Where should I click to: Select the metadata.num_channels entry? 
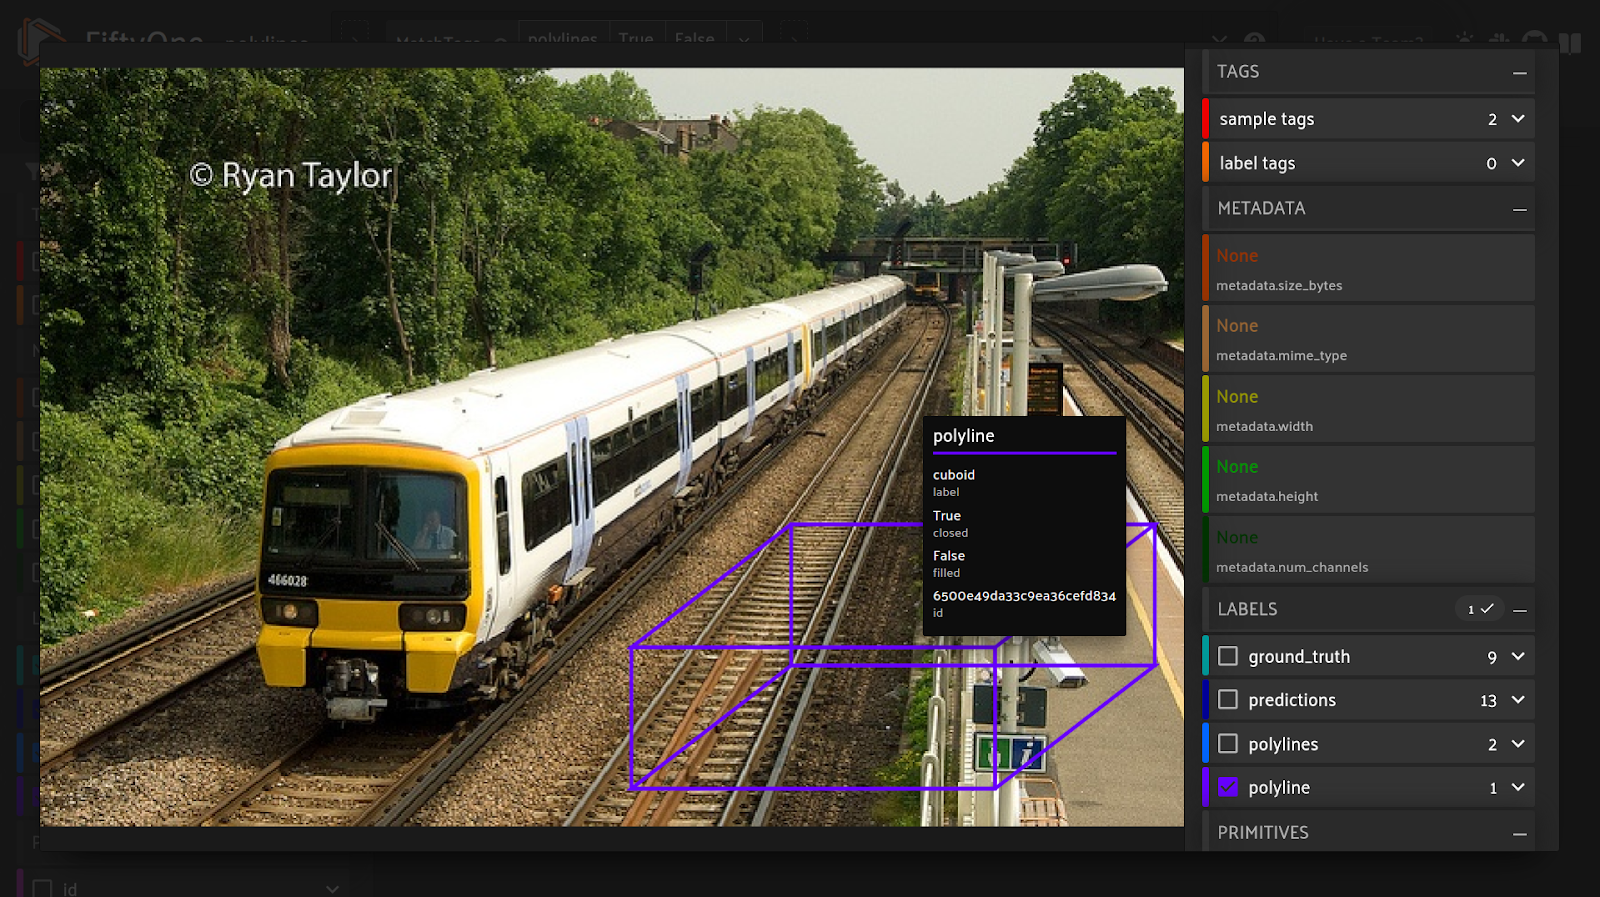click(1368, 550)
